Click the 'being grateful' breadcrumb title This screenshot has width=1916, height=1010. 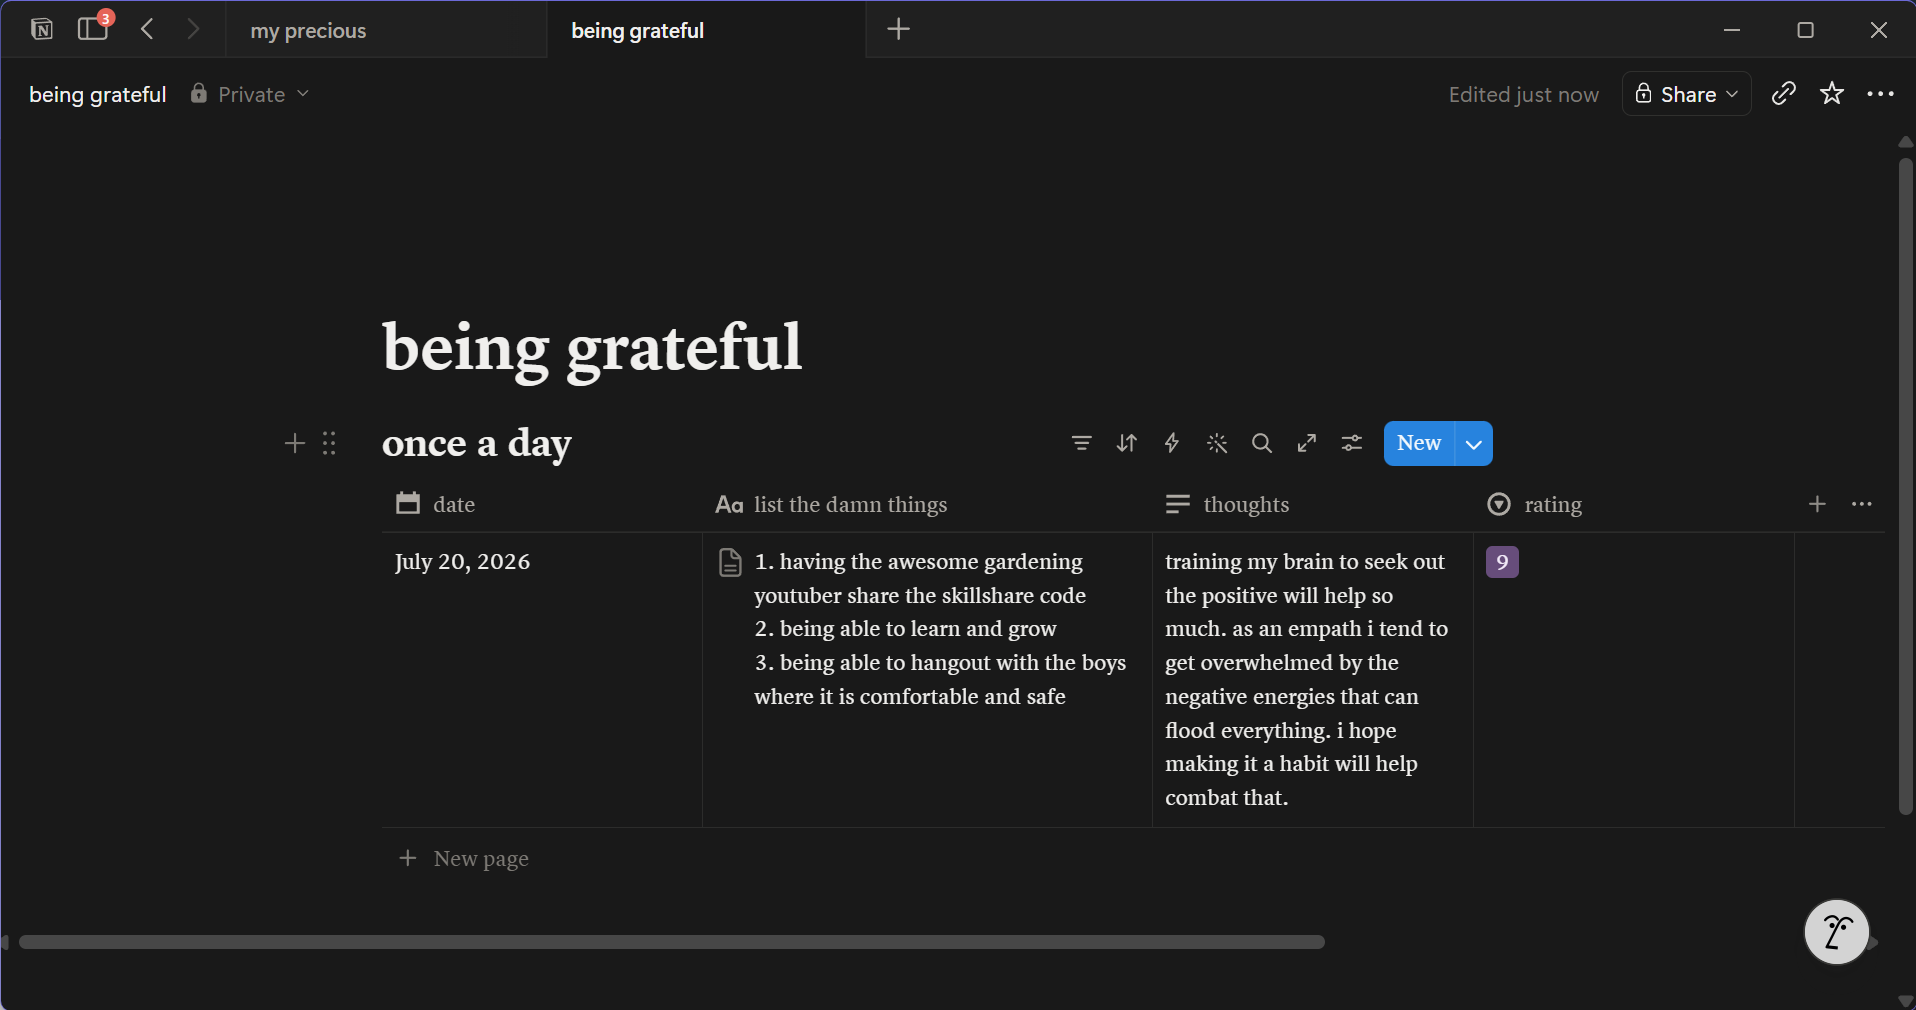(98, 94)
